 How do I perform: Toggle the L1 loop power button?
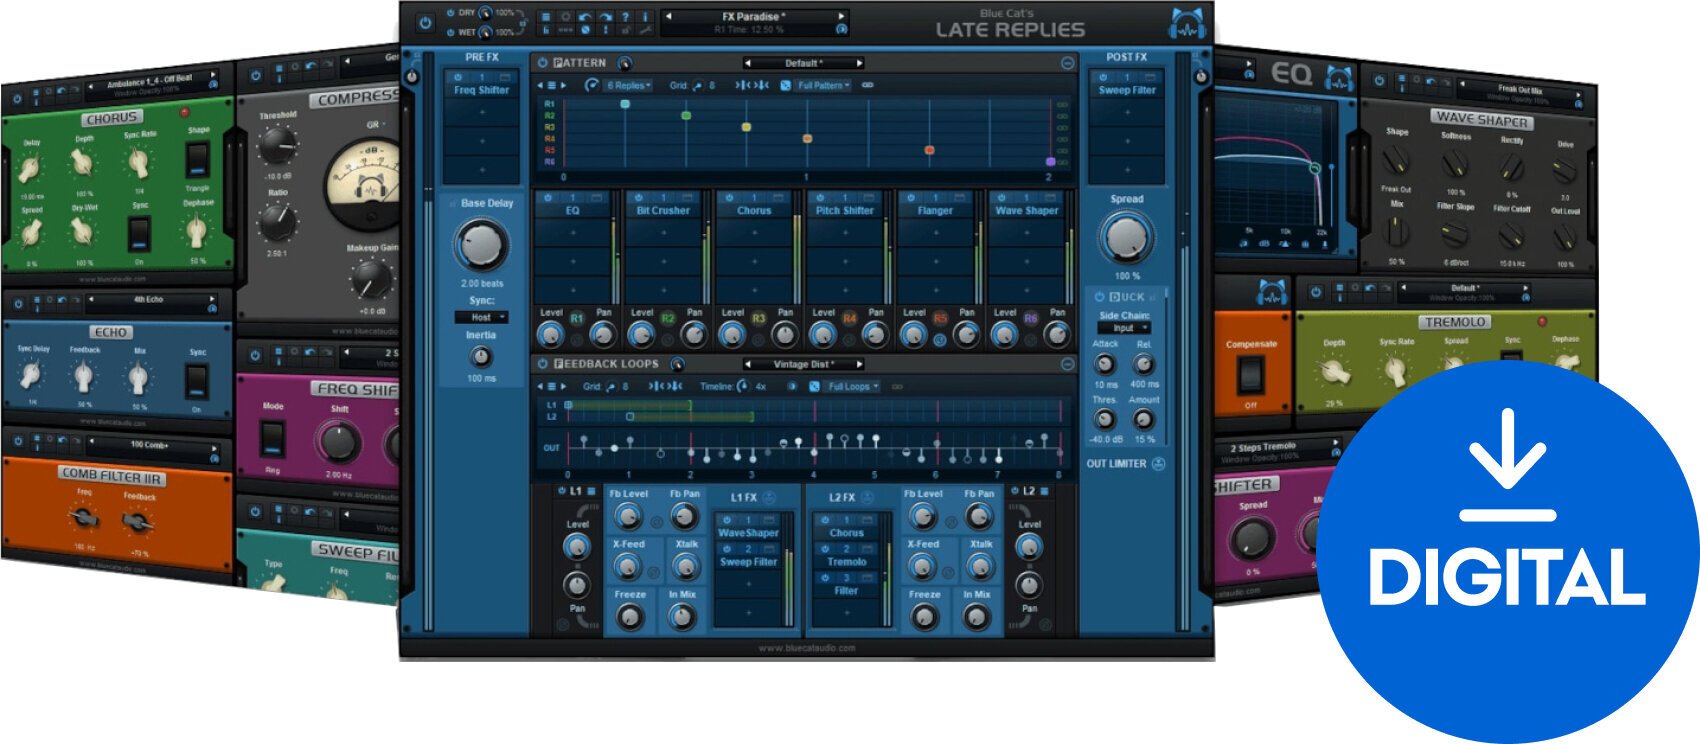(x=561, y=492)
